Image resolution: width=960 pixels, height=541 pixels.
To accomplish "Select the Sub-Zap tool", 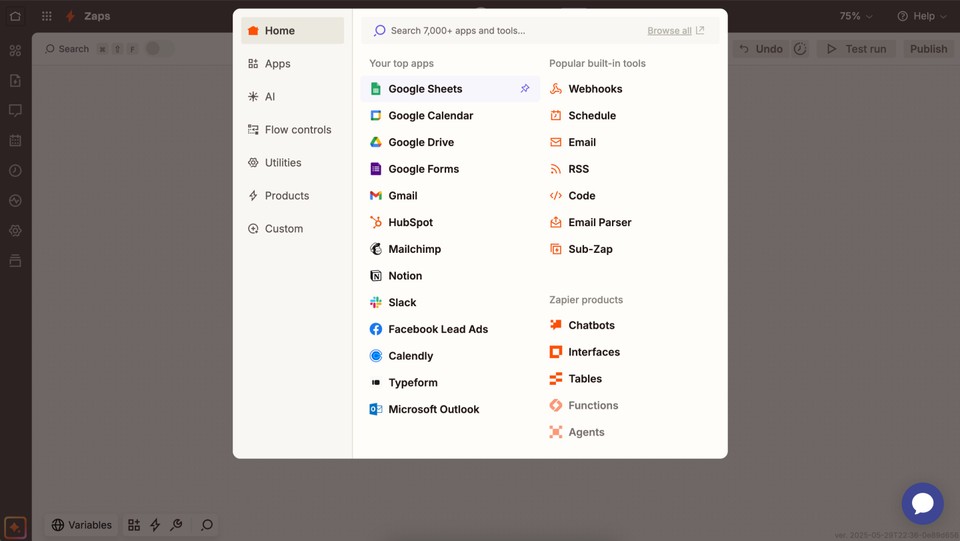I will click(x=629, y=249).
